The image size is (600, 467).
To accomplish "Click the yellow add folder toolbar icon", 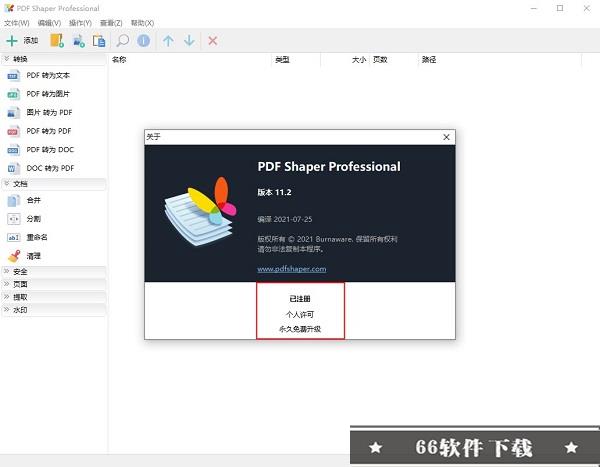I will tap(57, 41).
